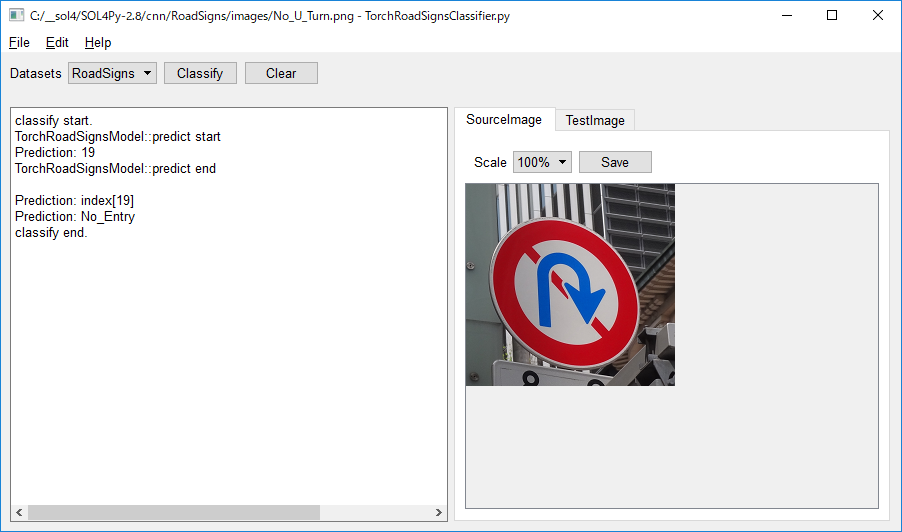
Task: Click the Classify button
Action: (x=200, y=74)
